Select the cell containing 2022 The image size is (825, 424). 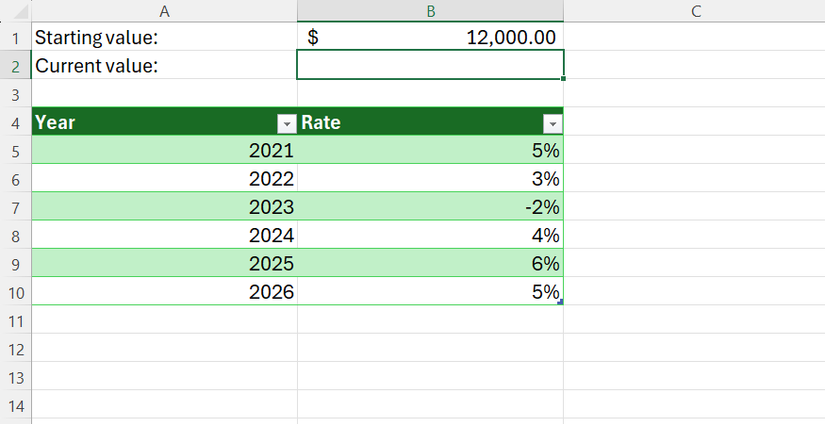(x=164, y=178)
